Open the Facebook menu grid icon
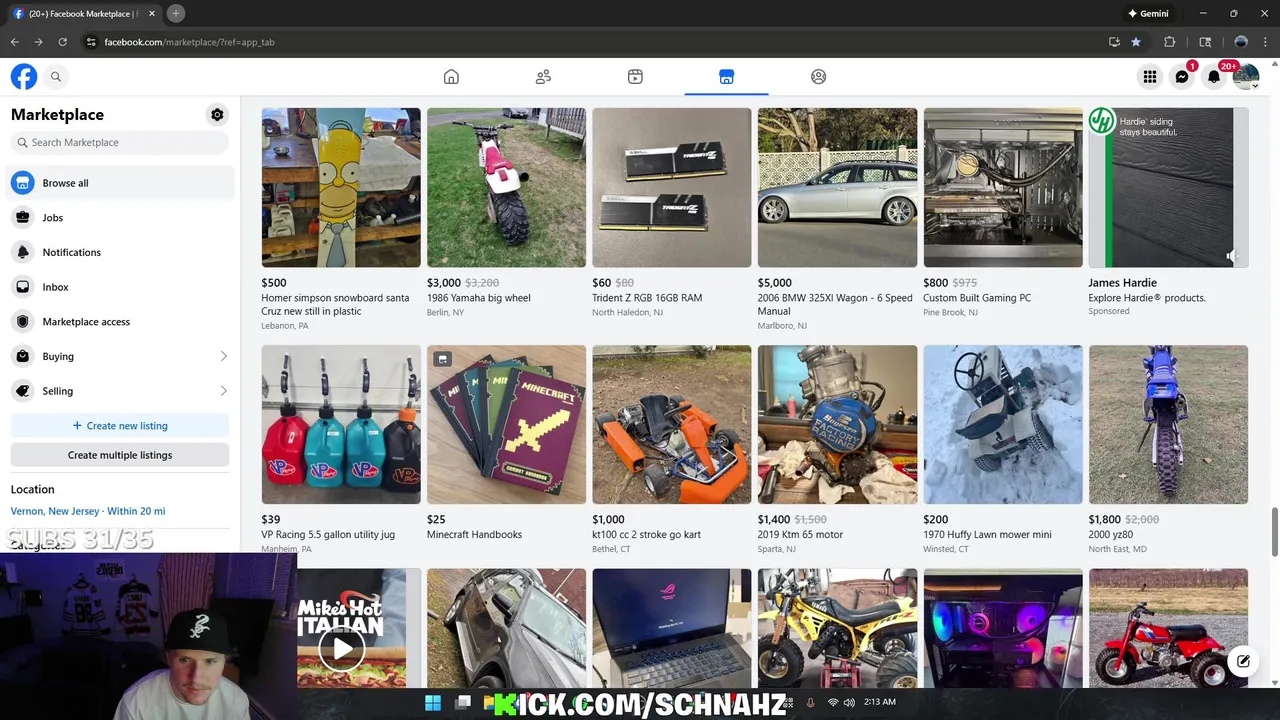This screenshot has height=720, width=1280. coord(1150,76)
